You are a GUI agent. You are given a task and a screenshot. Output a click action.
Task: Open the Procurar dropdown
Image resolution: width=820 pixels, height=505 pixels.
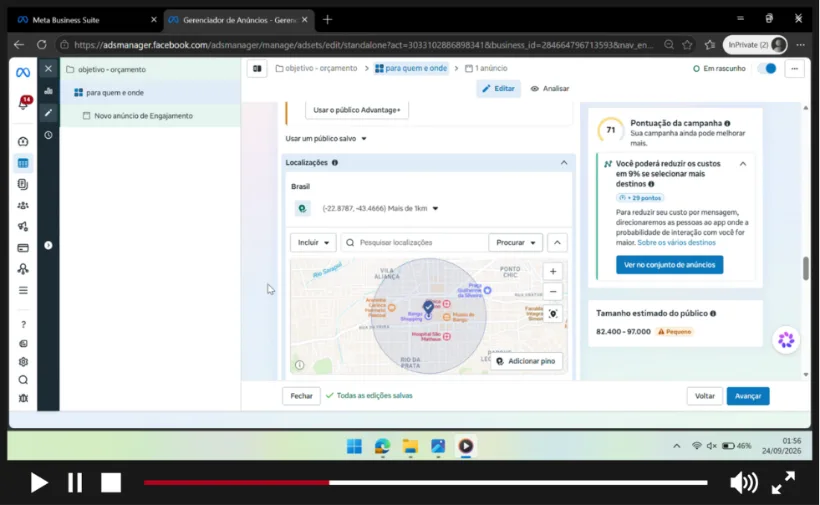515,243
